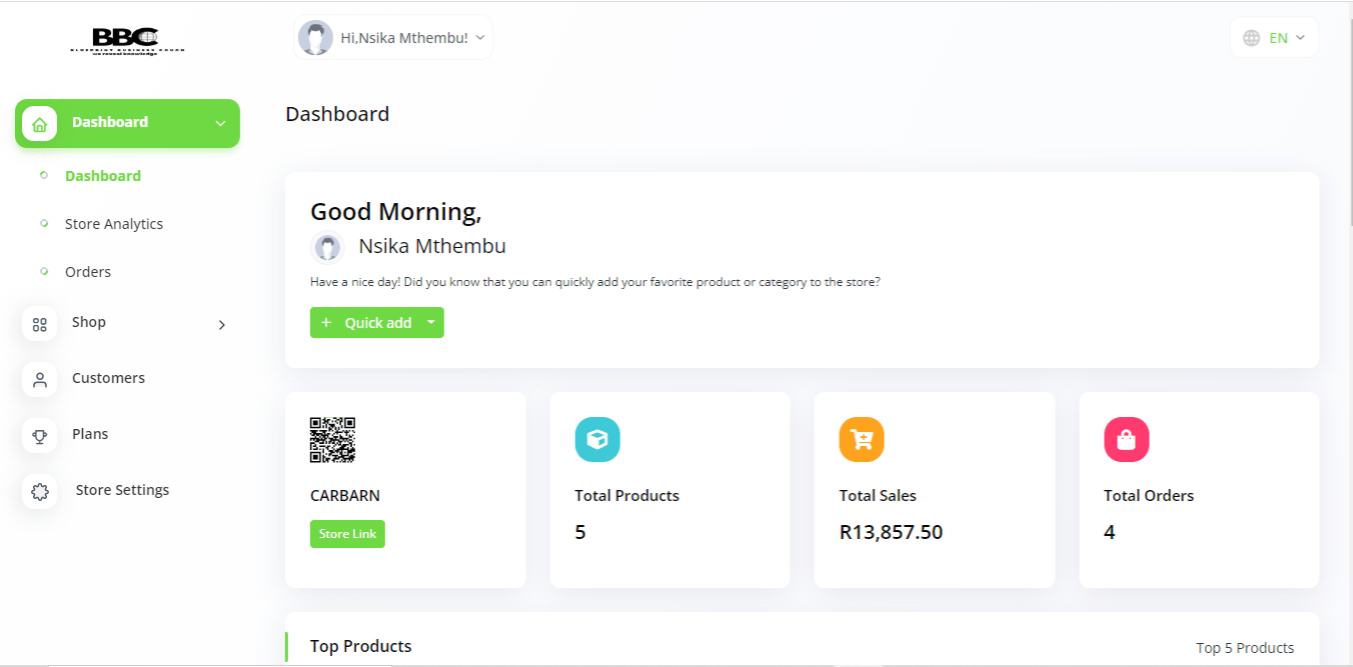Click the teal Total Products box icon
Screen dimensions: 1353x667
click(x=597, y=440)
